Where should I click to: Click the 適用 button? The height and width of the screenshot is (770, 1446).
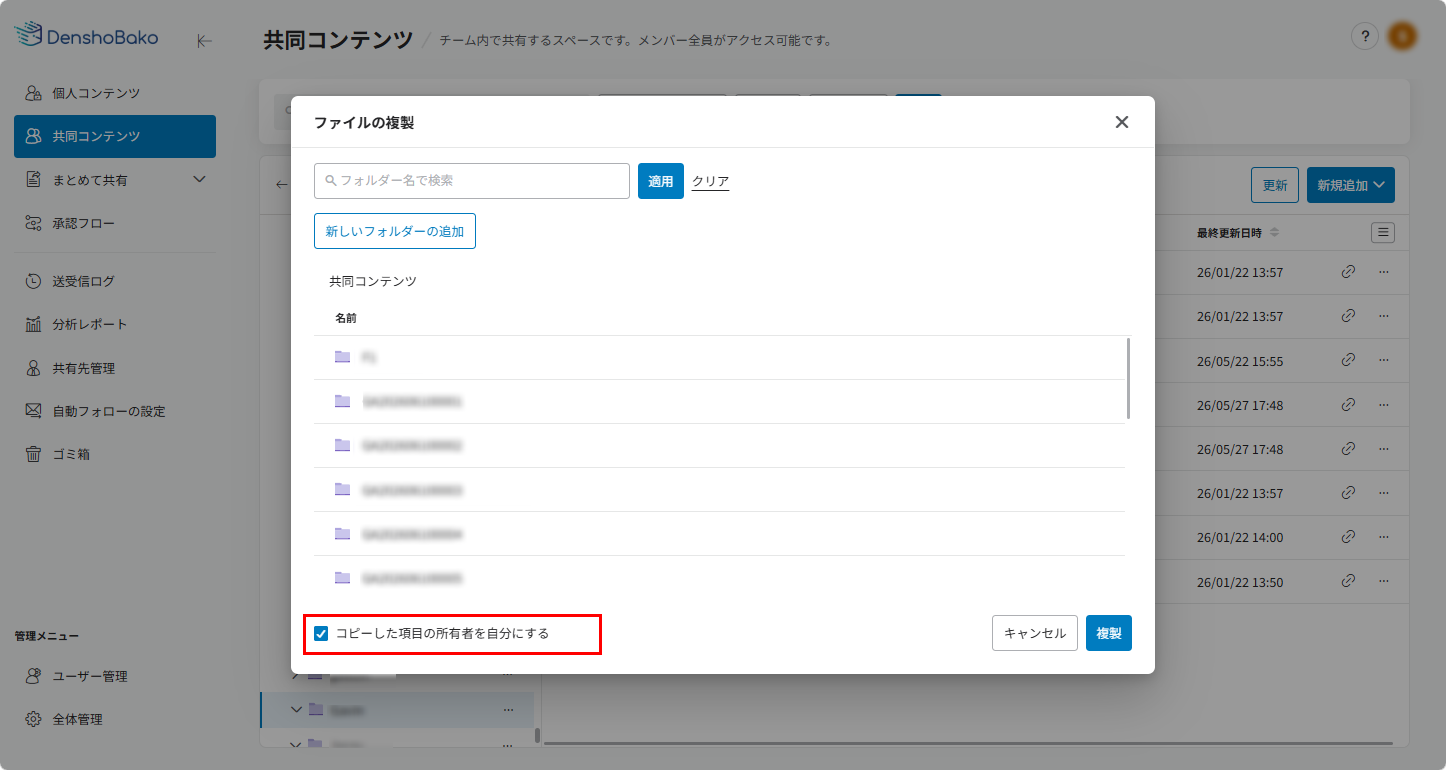(660, 181)
